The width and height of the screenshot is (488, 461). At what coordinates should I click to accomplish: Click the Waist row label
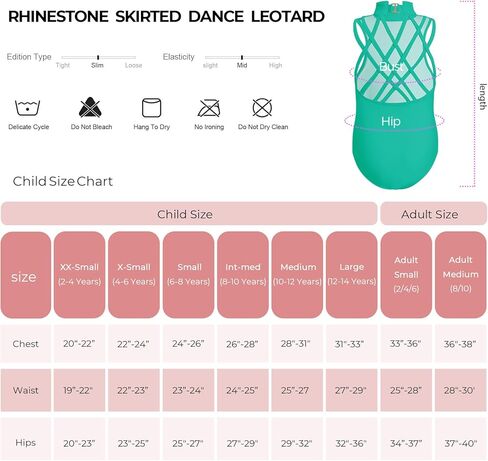pos(26,390)
